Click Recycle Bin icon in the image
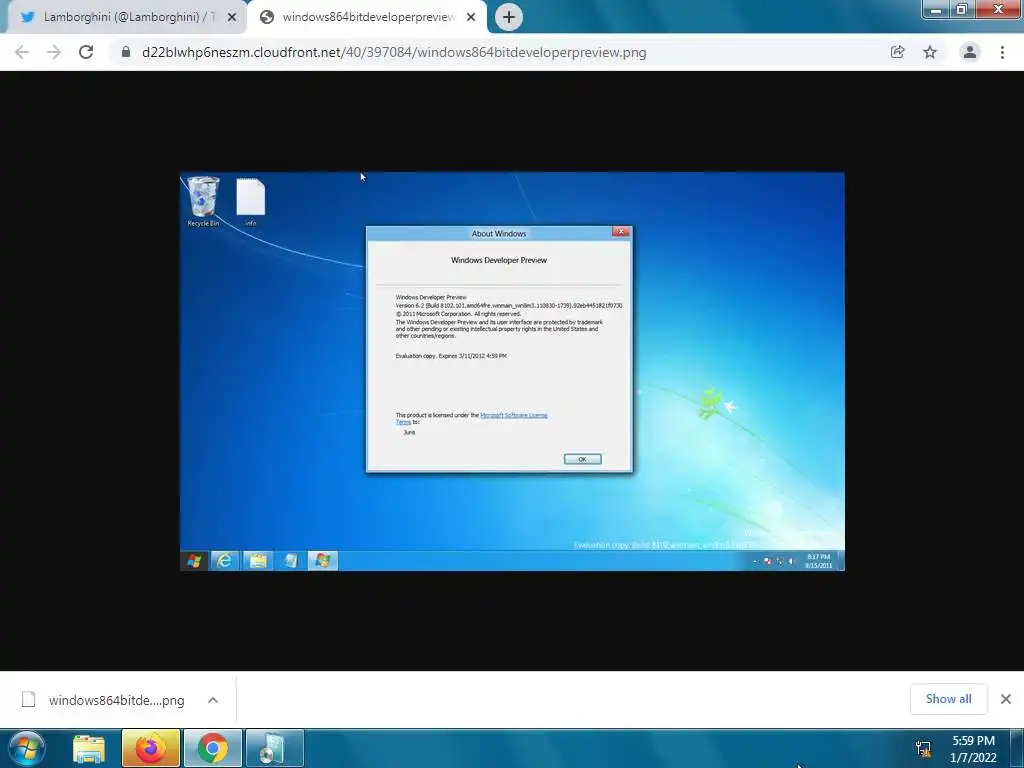The height and width of the screenshot is (768, 1024). pyautogui.click(x=203, y=202)
